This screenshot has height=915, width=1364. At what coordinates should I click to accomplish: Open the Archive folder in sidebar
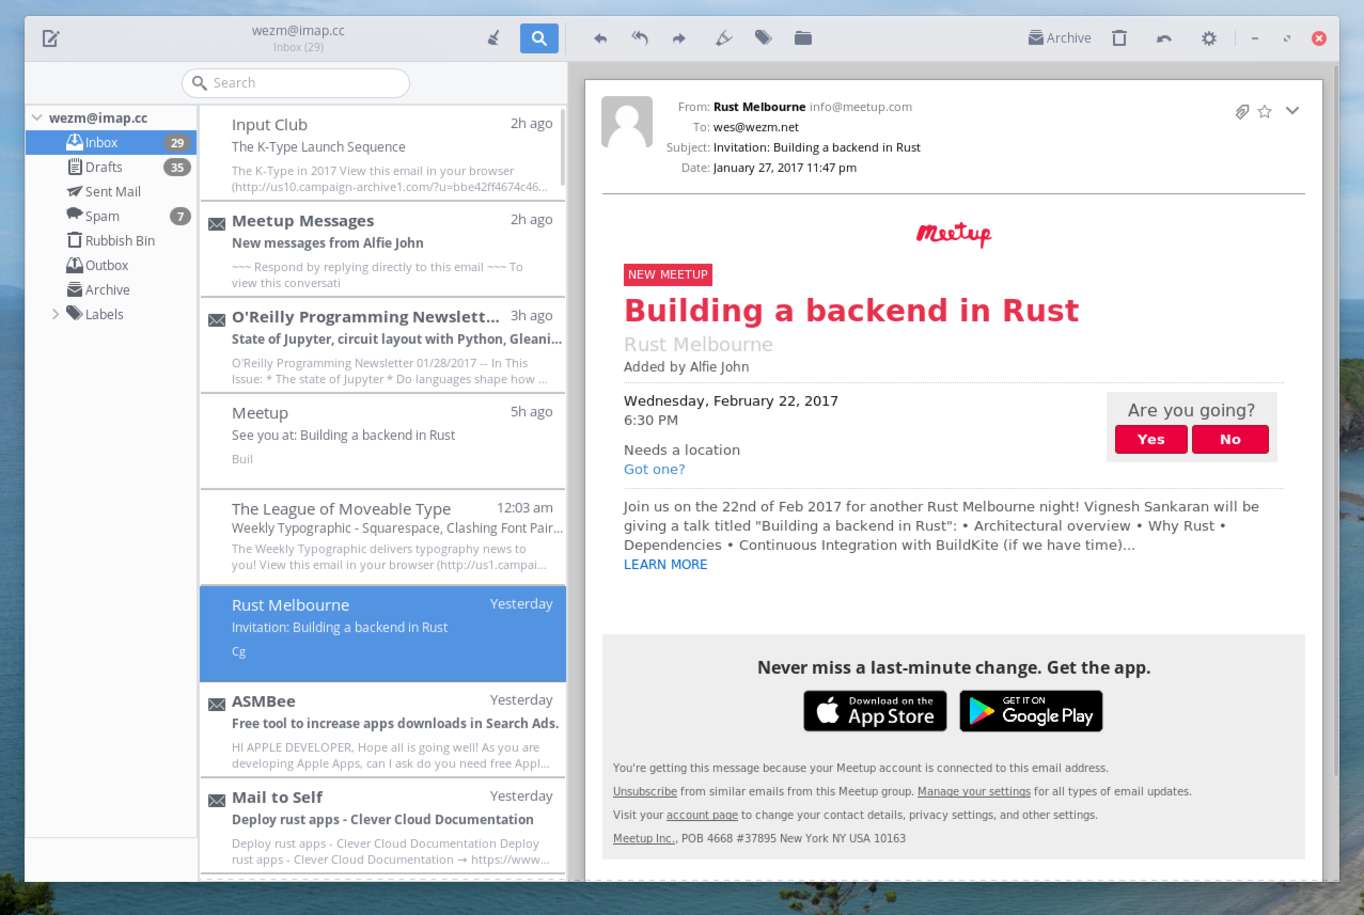[111, 290]
